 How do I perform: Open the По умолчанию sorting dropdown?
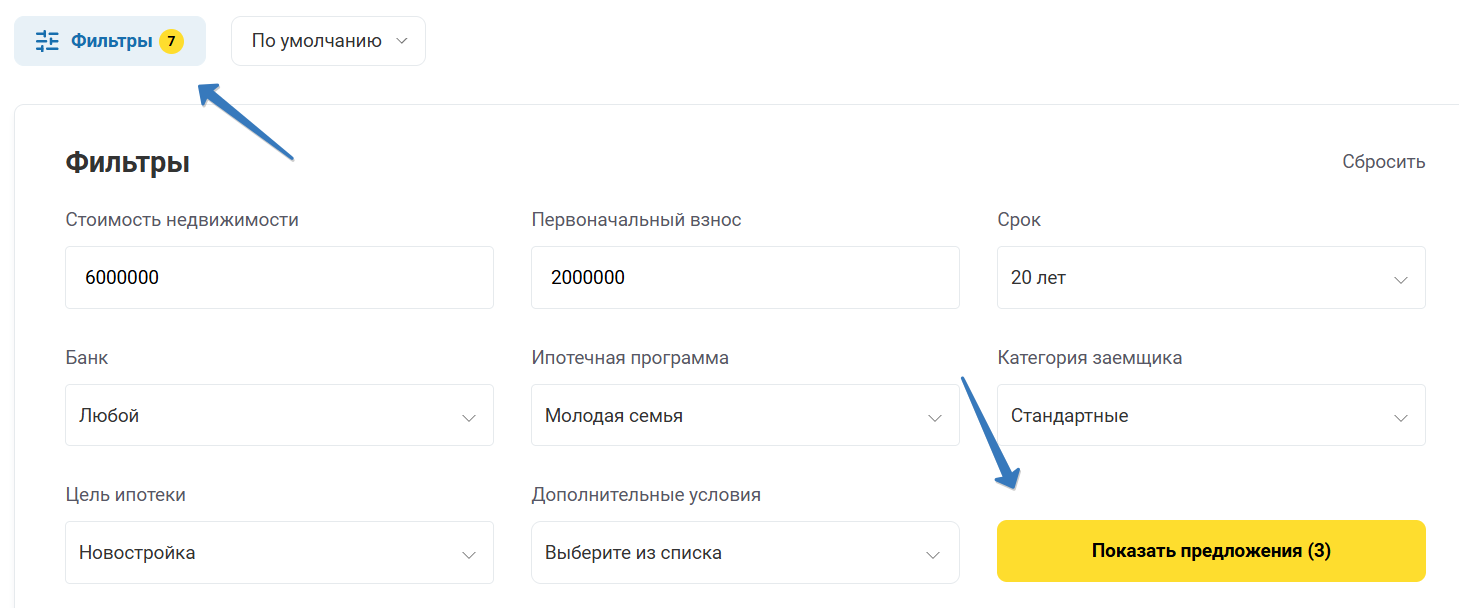(x=328, y=41)
